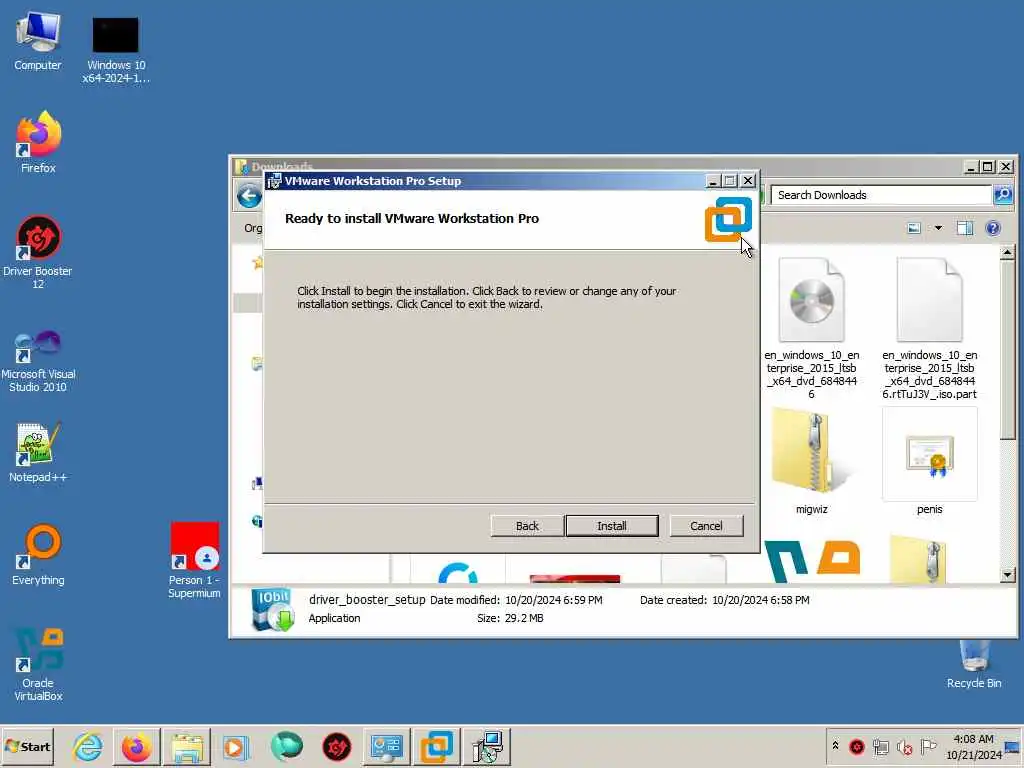This screenshot has width=1024, height=768.
Task: Click the muted volume tray icon
Action: tap(904, 746)
